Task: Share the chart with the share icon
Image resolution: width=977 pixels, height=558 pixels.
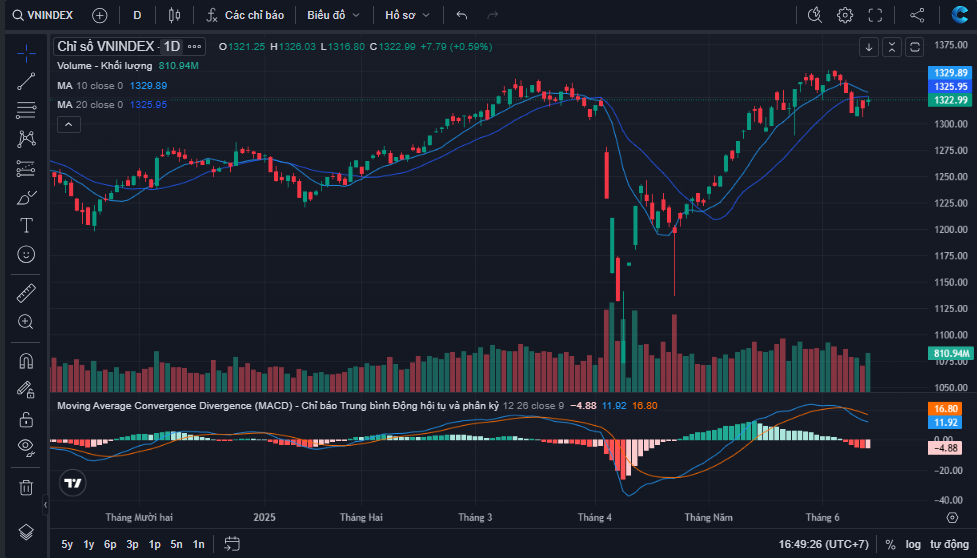Action: pyautogui.click(x=917, y=15)
